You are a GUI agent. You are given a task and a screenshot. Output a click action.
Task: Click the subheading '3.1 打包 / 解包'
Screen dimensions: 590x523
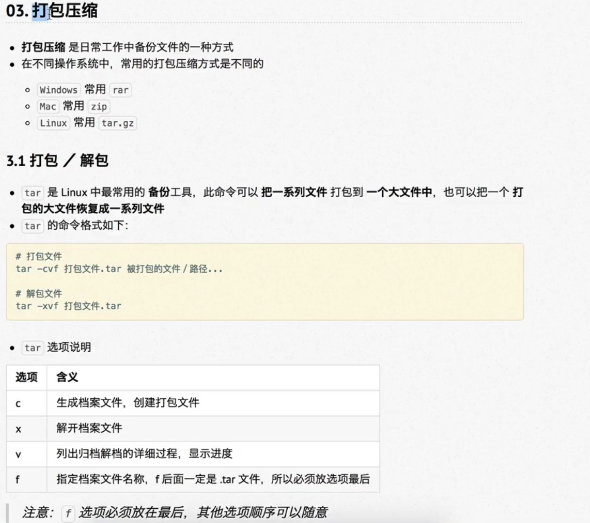[57, 161]
